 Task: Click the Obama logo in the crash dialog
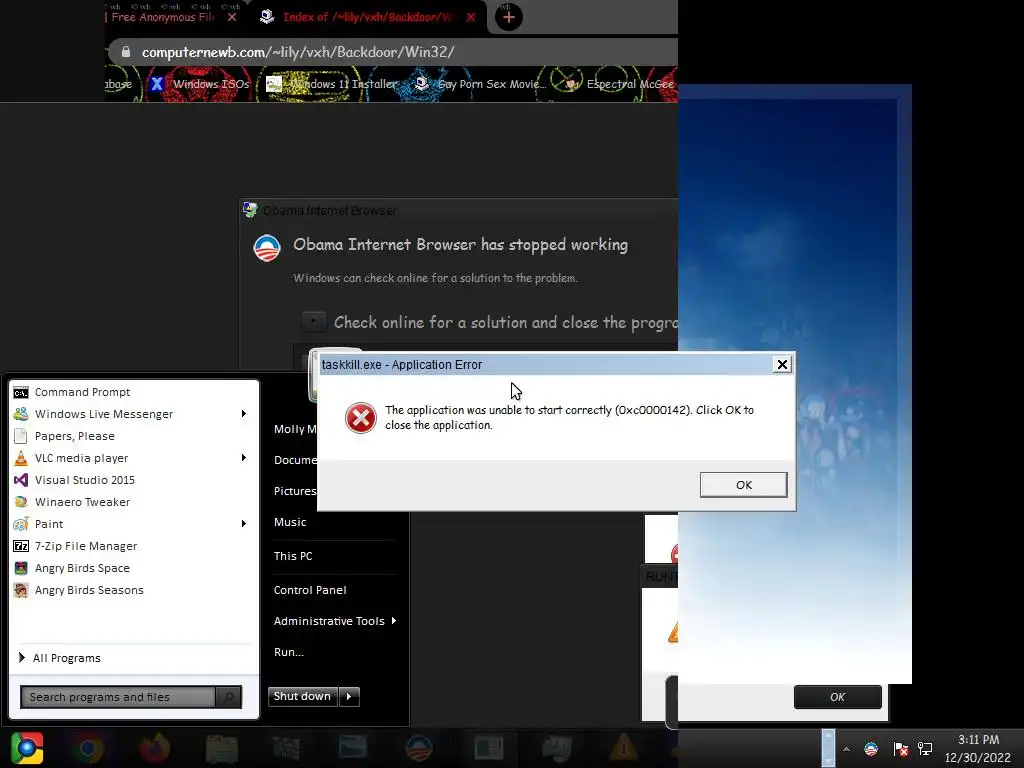pyautogui.click(x=267, y=248)
